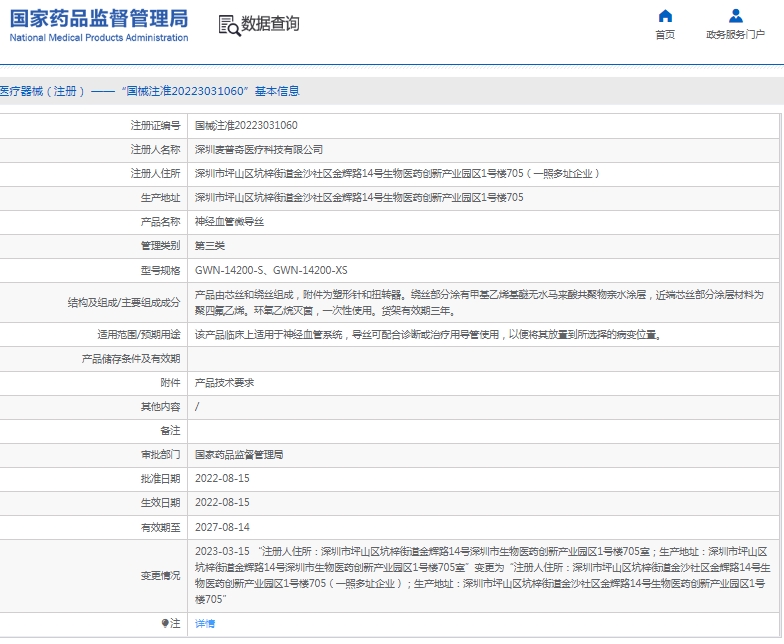Click the 型号规格 label cell
Viewport: 784px width, 644px height.
[x=160, y=270]
